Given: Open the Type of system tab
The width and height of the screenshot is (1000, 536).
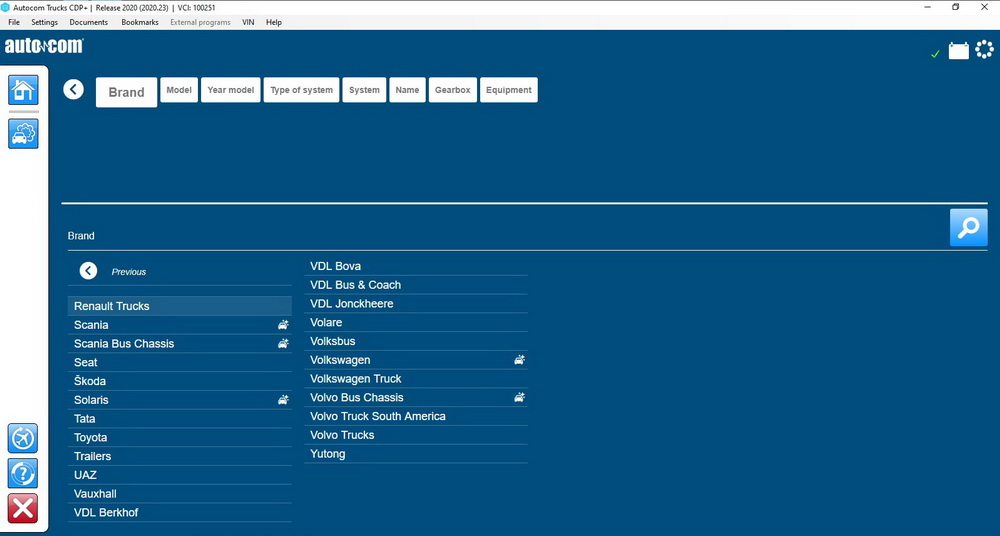Looking at the screenshot, I should (301, 90).
